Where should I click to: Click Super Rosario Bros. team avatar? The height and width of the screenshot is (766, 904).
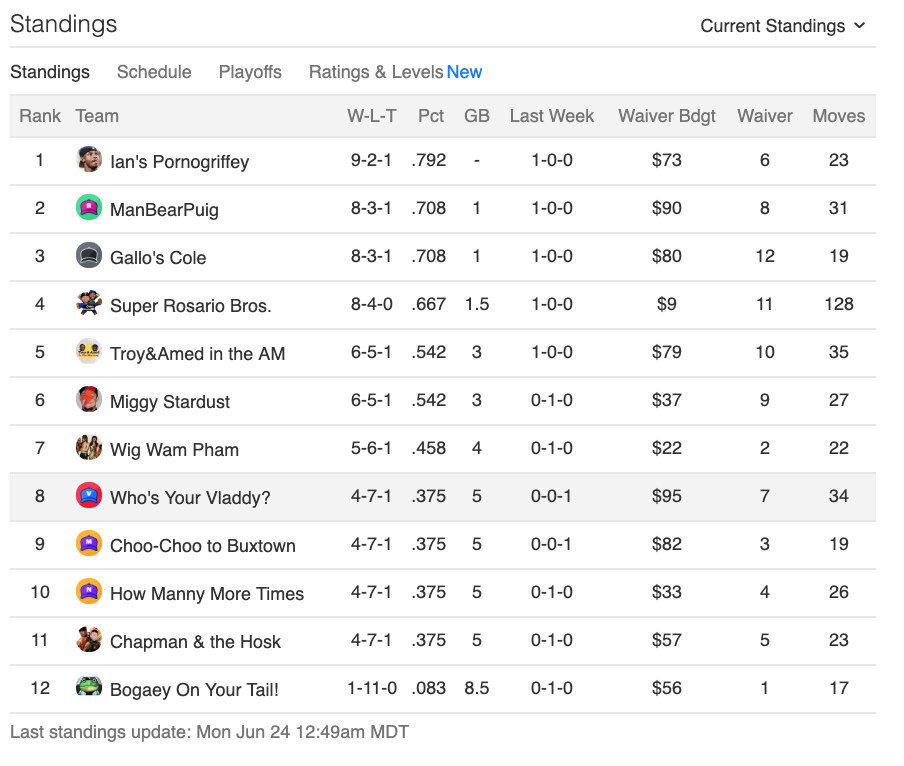click(89, 303)
